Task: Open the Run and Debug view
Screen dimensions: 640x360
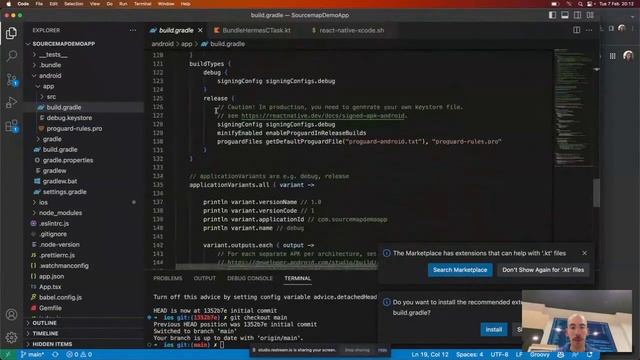Action: coord(11,102)
